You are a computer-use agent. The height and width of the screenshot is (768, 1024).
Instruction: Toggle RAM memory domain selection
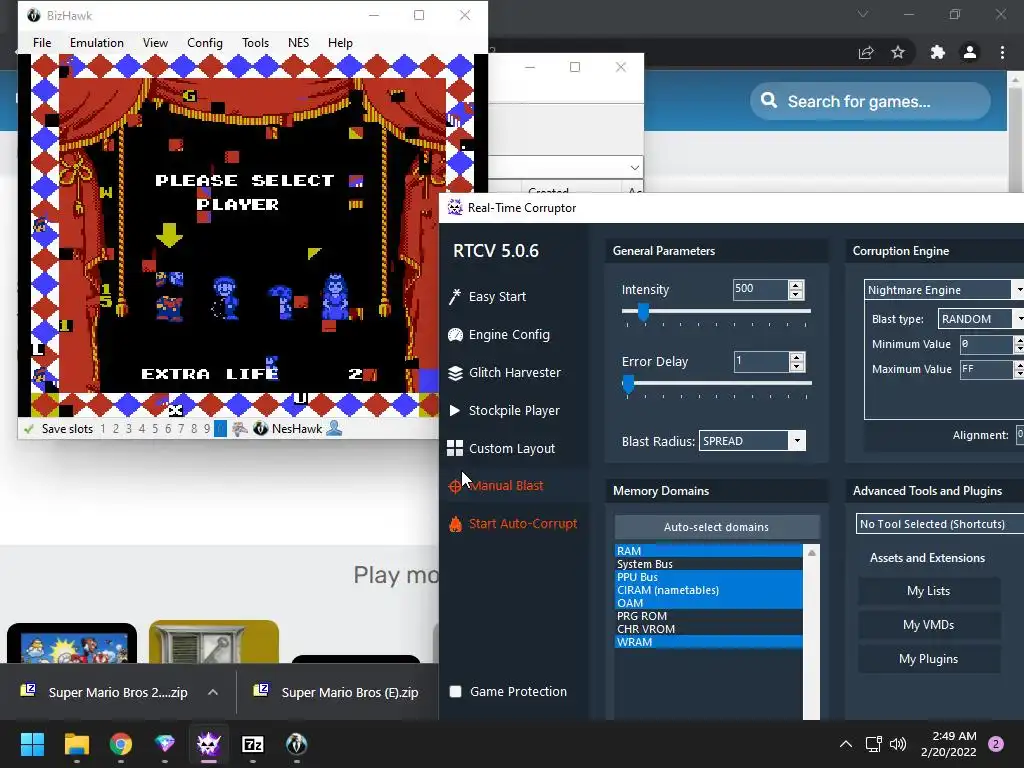point(709,551)
